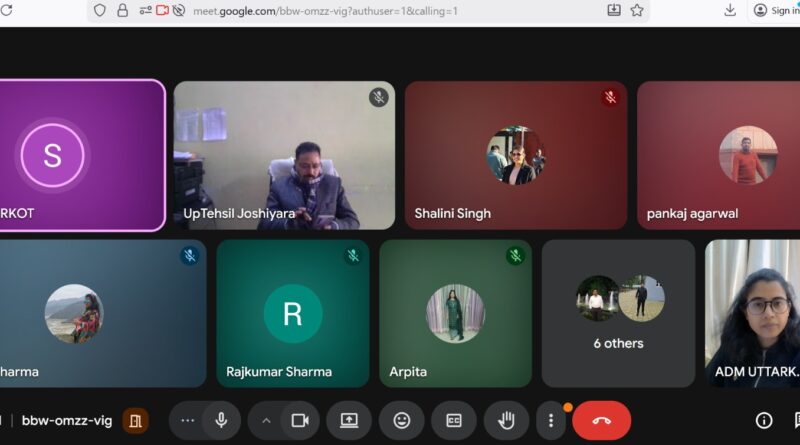
Task: Expand video settings chevron beside camera
Action: (x=266, y=421)
